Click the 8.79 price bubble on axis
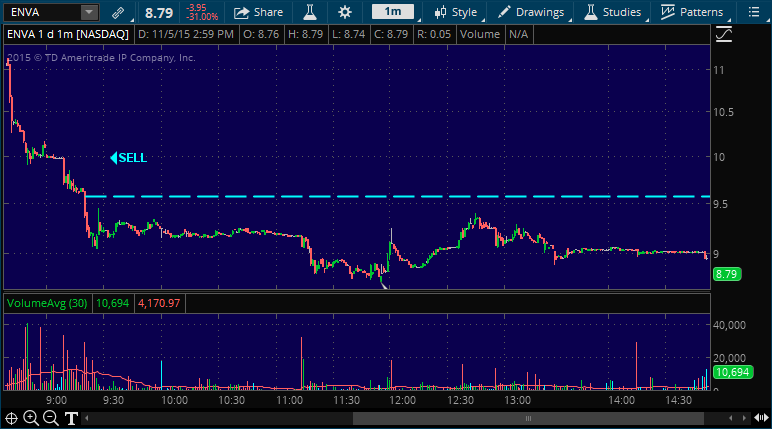Image resolution: width=772 pixels, height=429 pixels. coord(727,274)
